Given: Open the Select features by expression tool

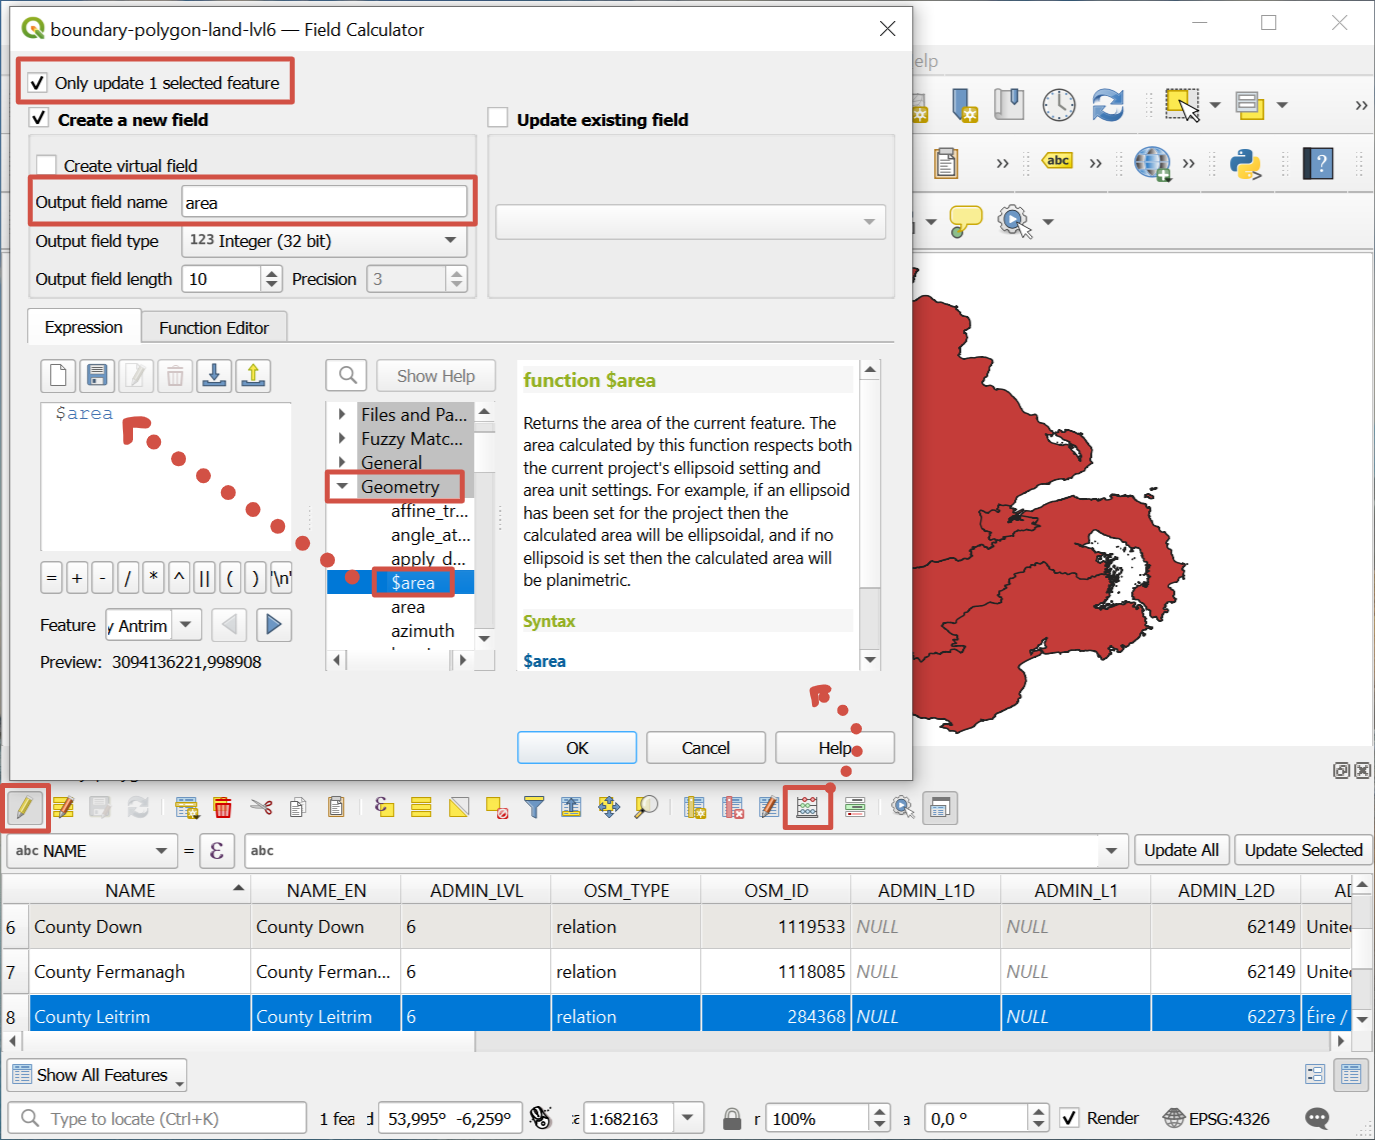Looking at the screenshot, I should (x=383, y=807).
